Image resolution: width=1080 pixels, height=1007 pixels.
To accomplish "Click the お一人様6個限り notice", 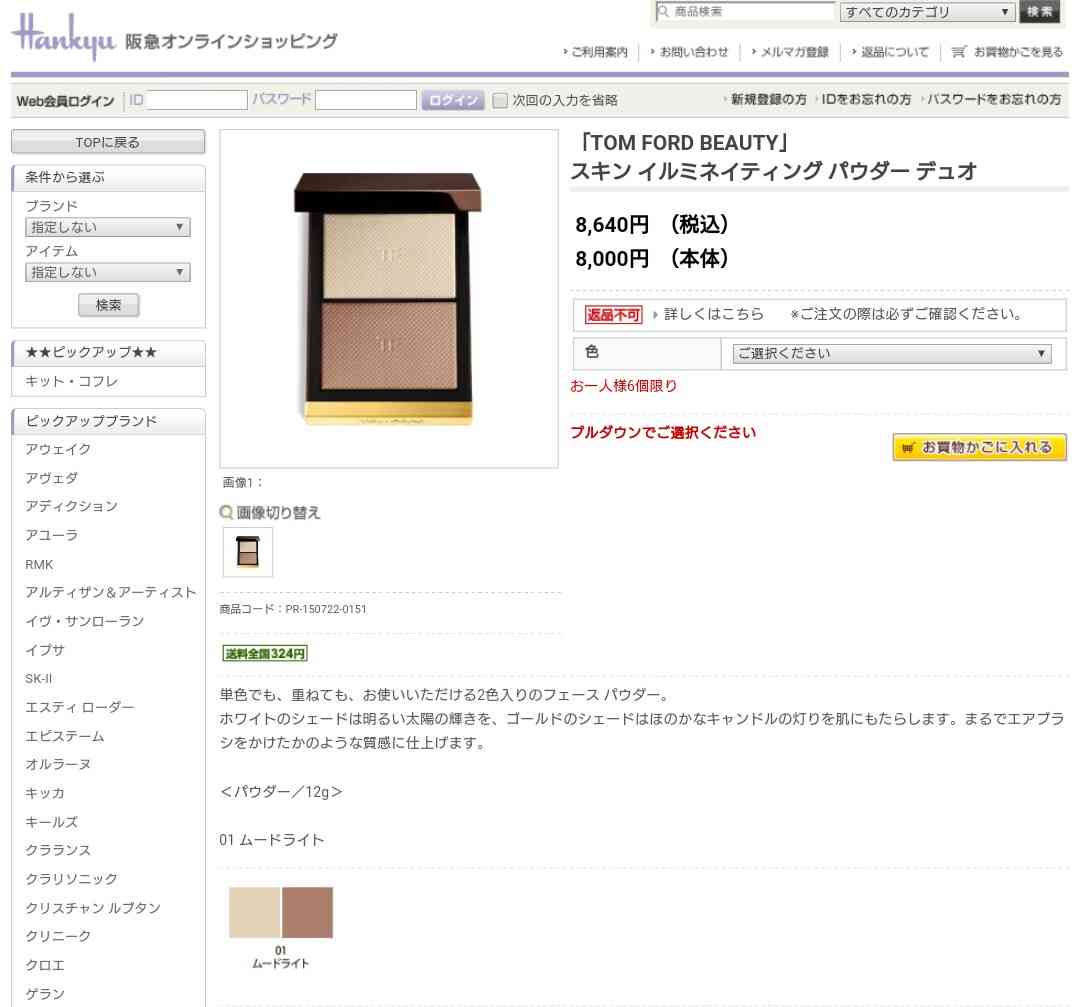I will [x=623, y=386].
